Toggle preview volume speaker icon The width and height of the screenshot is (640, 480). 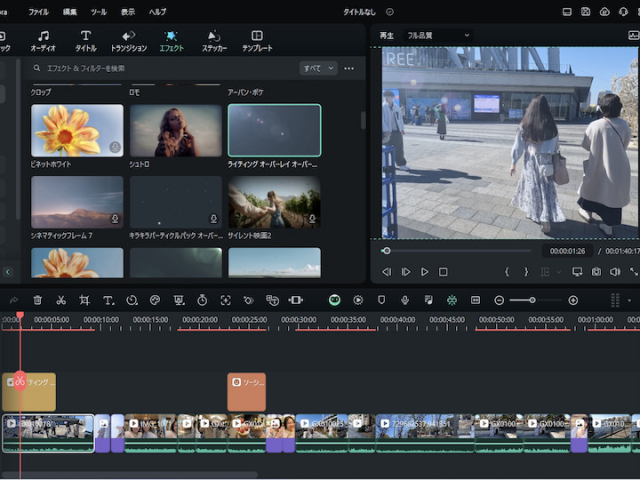614,272
